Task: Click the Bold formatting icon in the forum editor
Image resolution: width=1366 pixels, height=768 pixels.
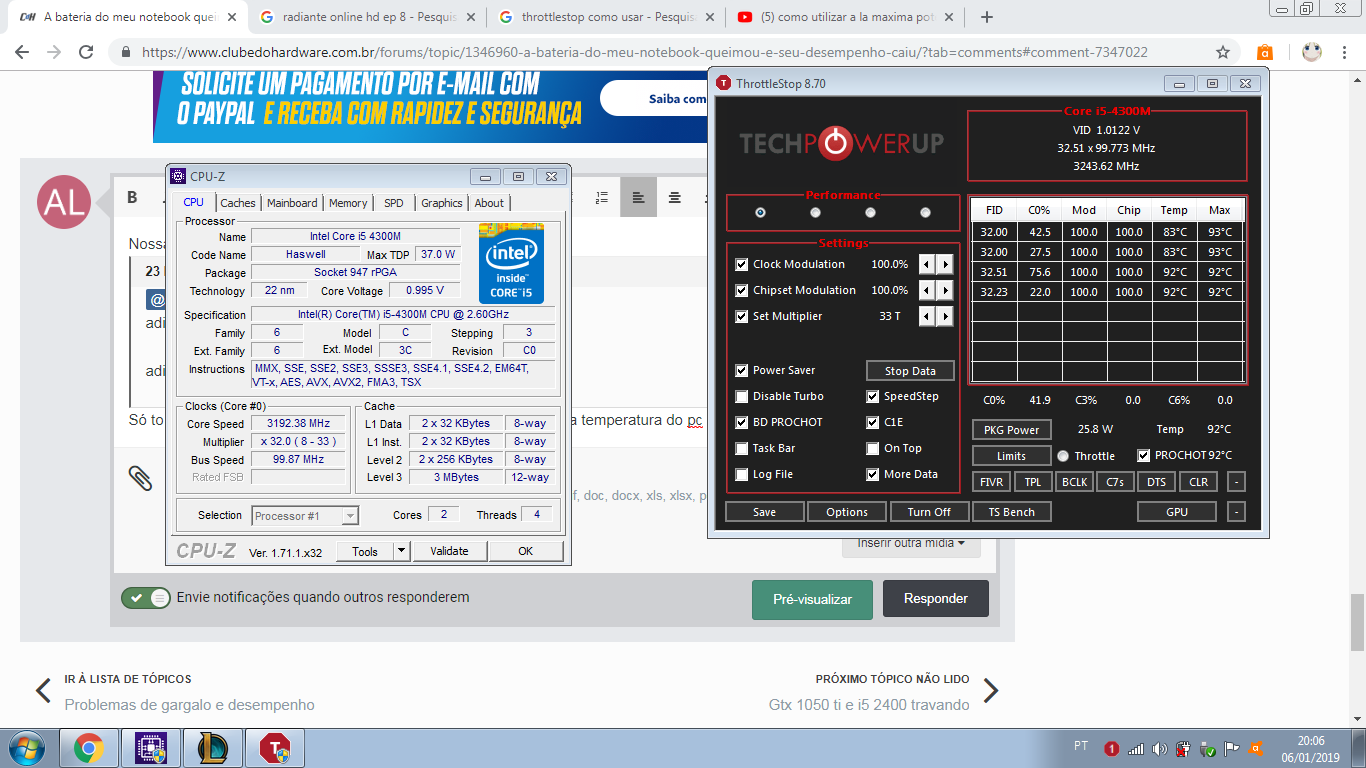Action: tap(132, 197)
